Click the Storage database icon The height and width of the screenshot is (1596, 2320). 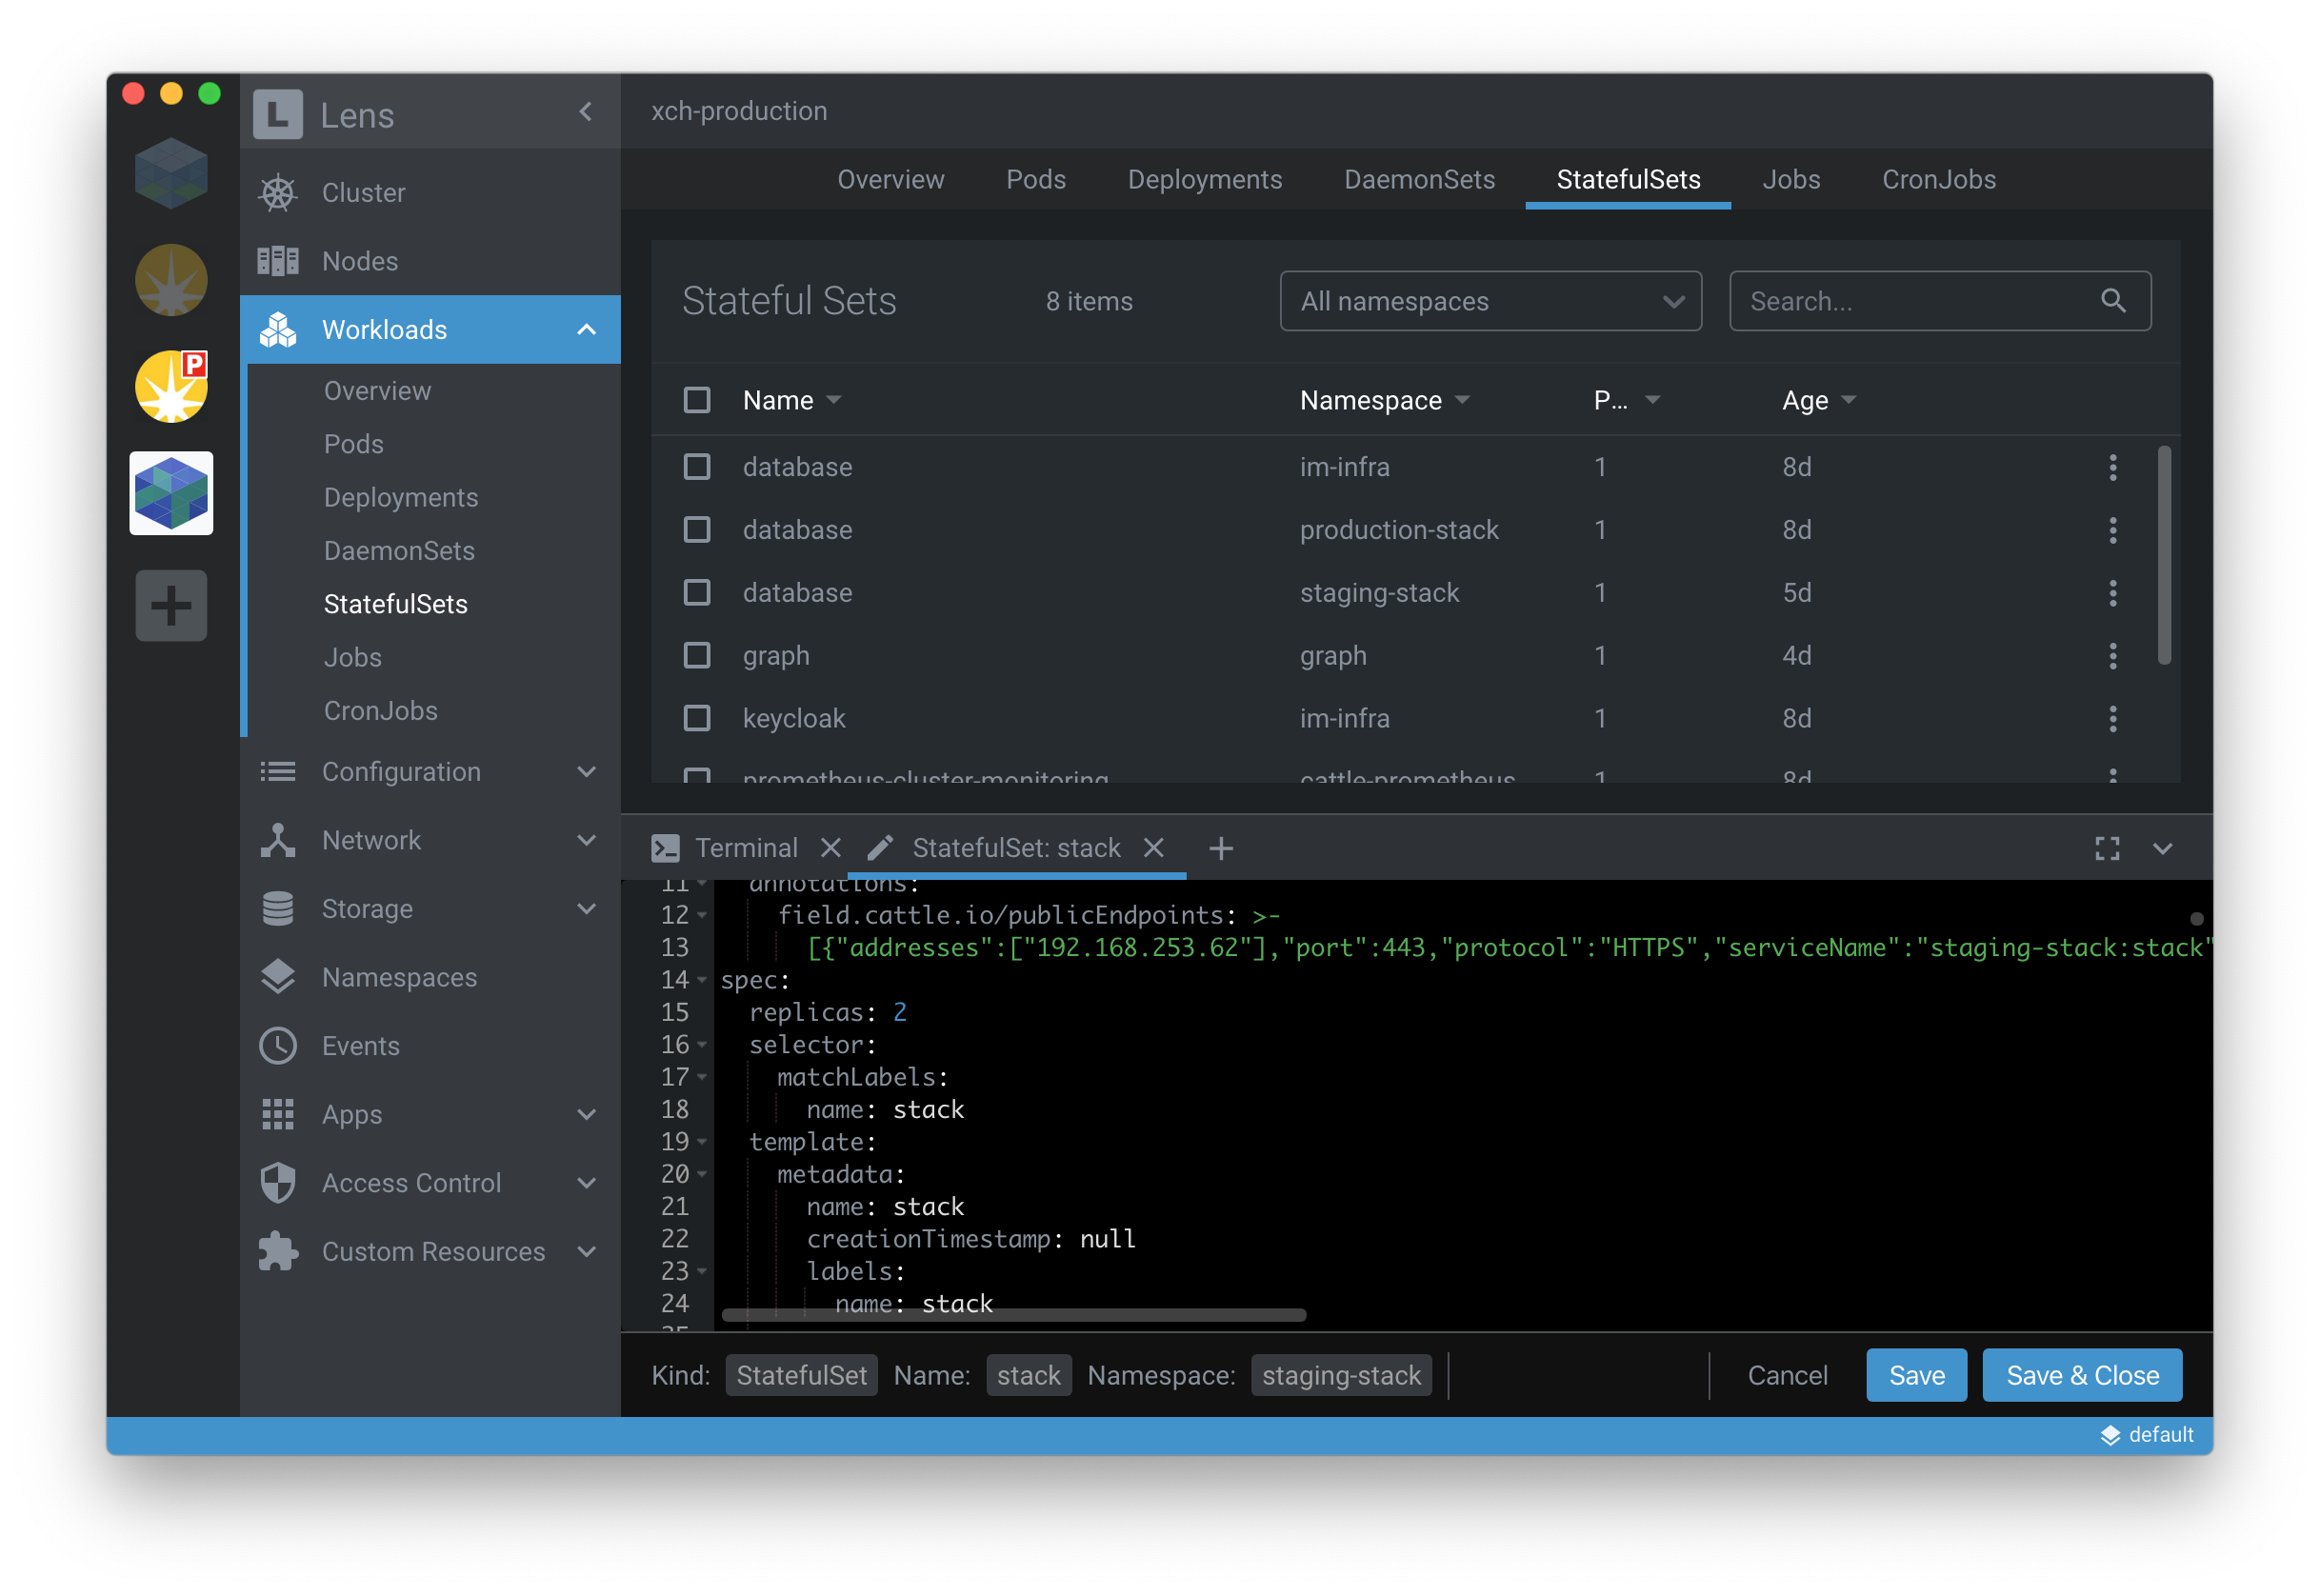pos(278,908)
